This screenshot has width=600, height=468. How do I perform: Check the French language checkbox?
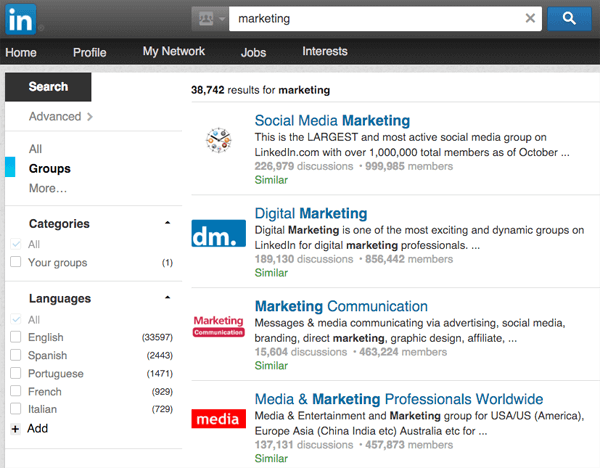(16, 391)
